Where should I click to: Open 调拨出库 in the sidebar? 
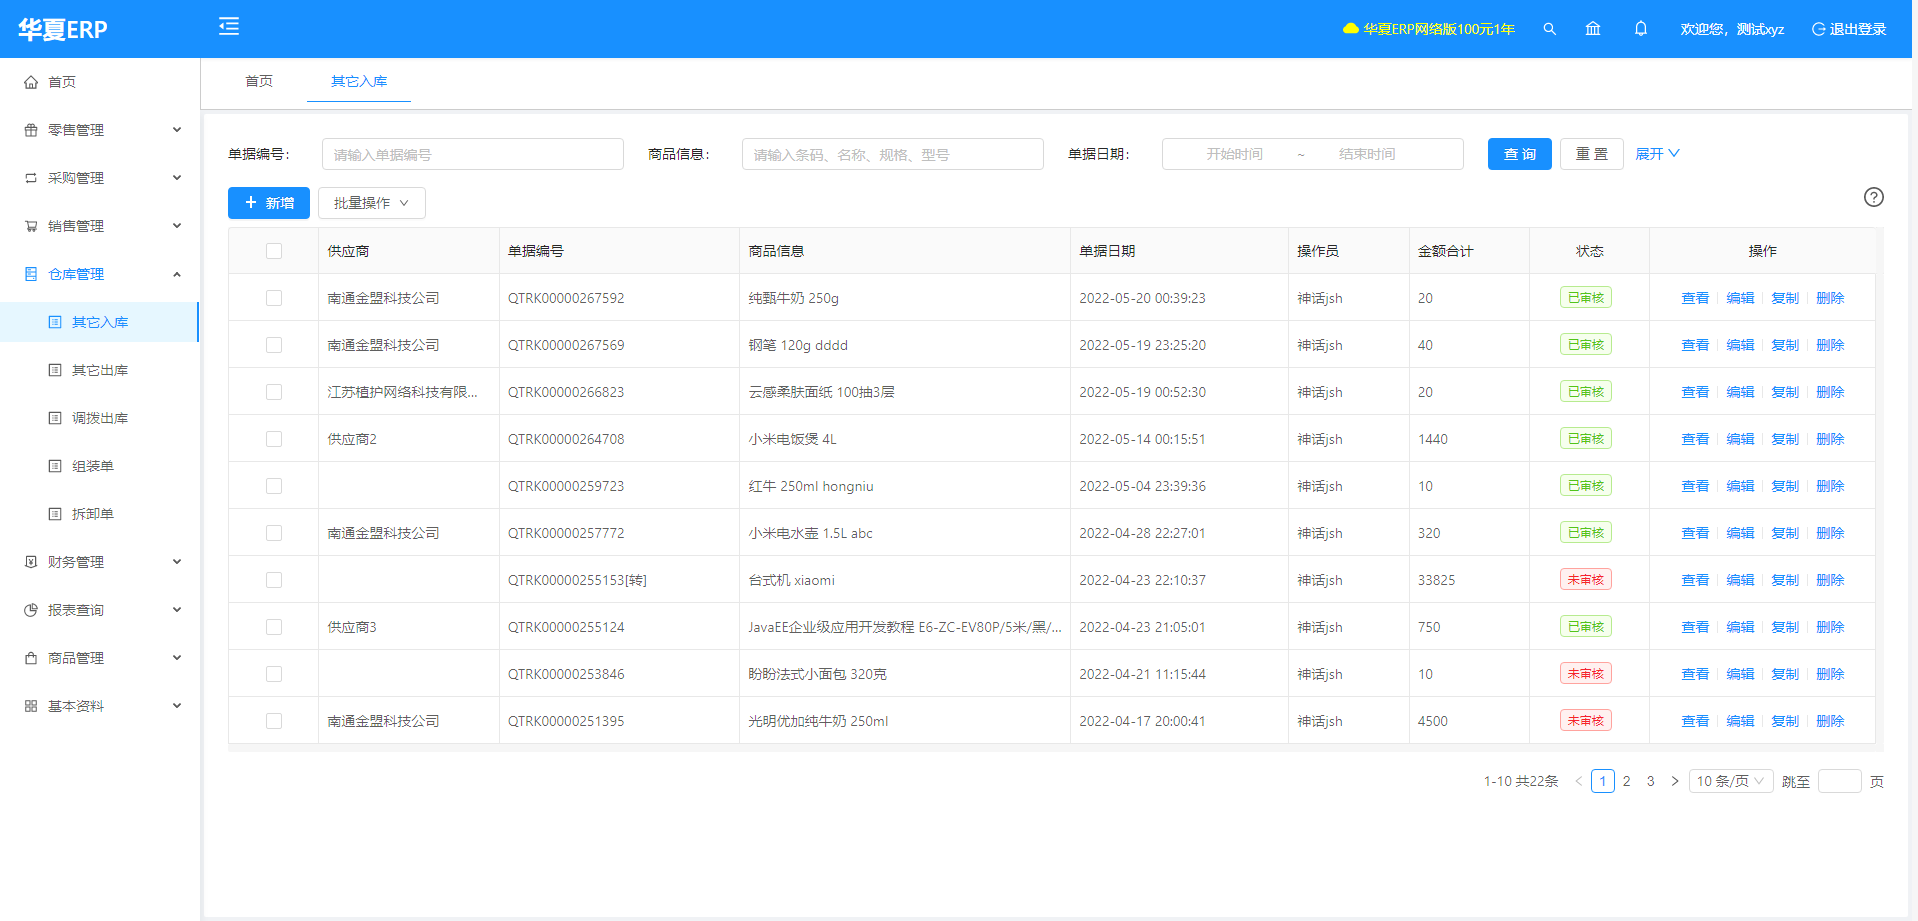coord(100,418)
